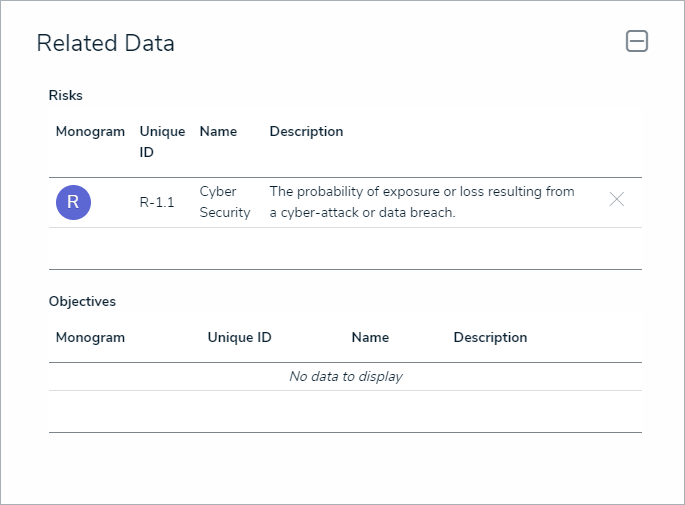Click the Objectives Description column header
The height and width of the screenshot is (505, 685).
coord(490,337)
